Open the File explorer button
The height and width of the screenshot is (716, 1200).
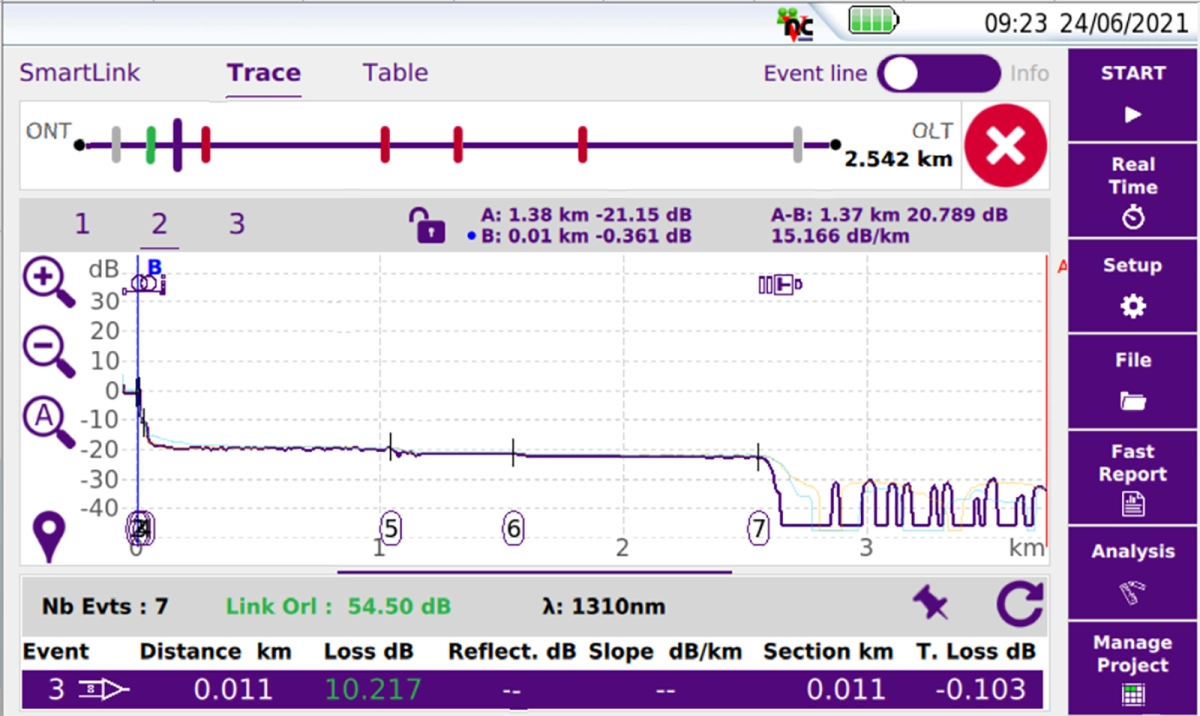(x=1133, y=381)
